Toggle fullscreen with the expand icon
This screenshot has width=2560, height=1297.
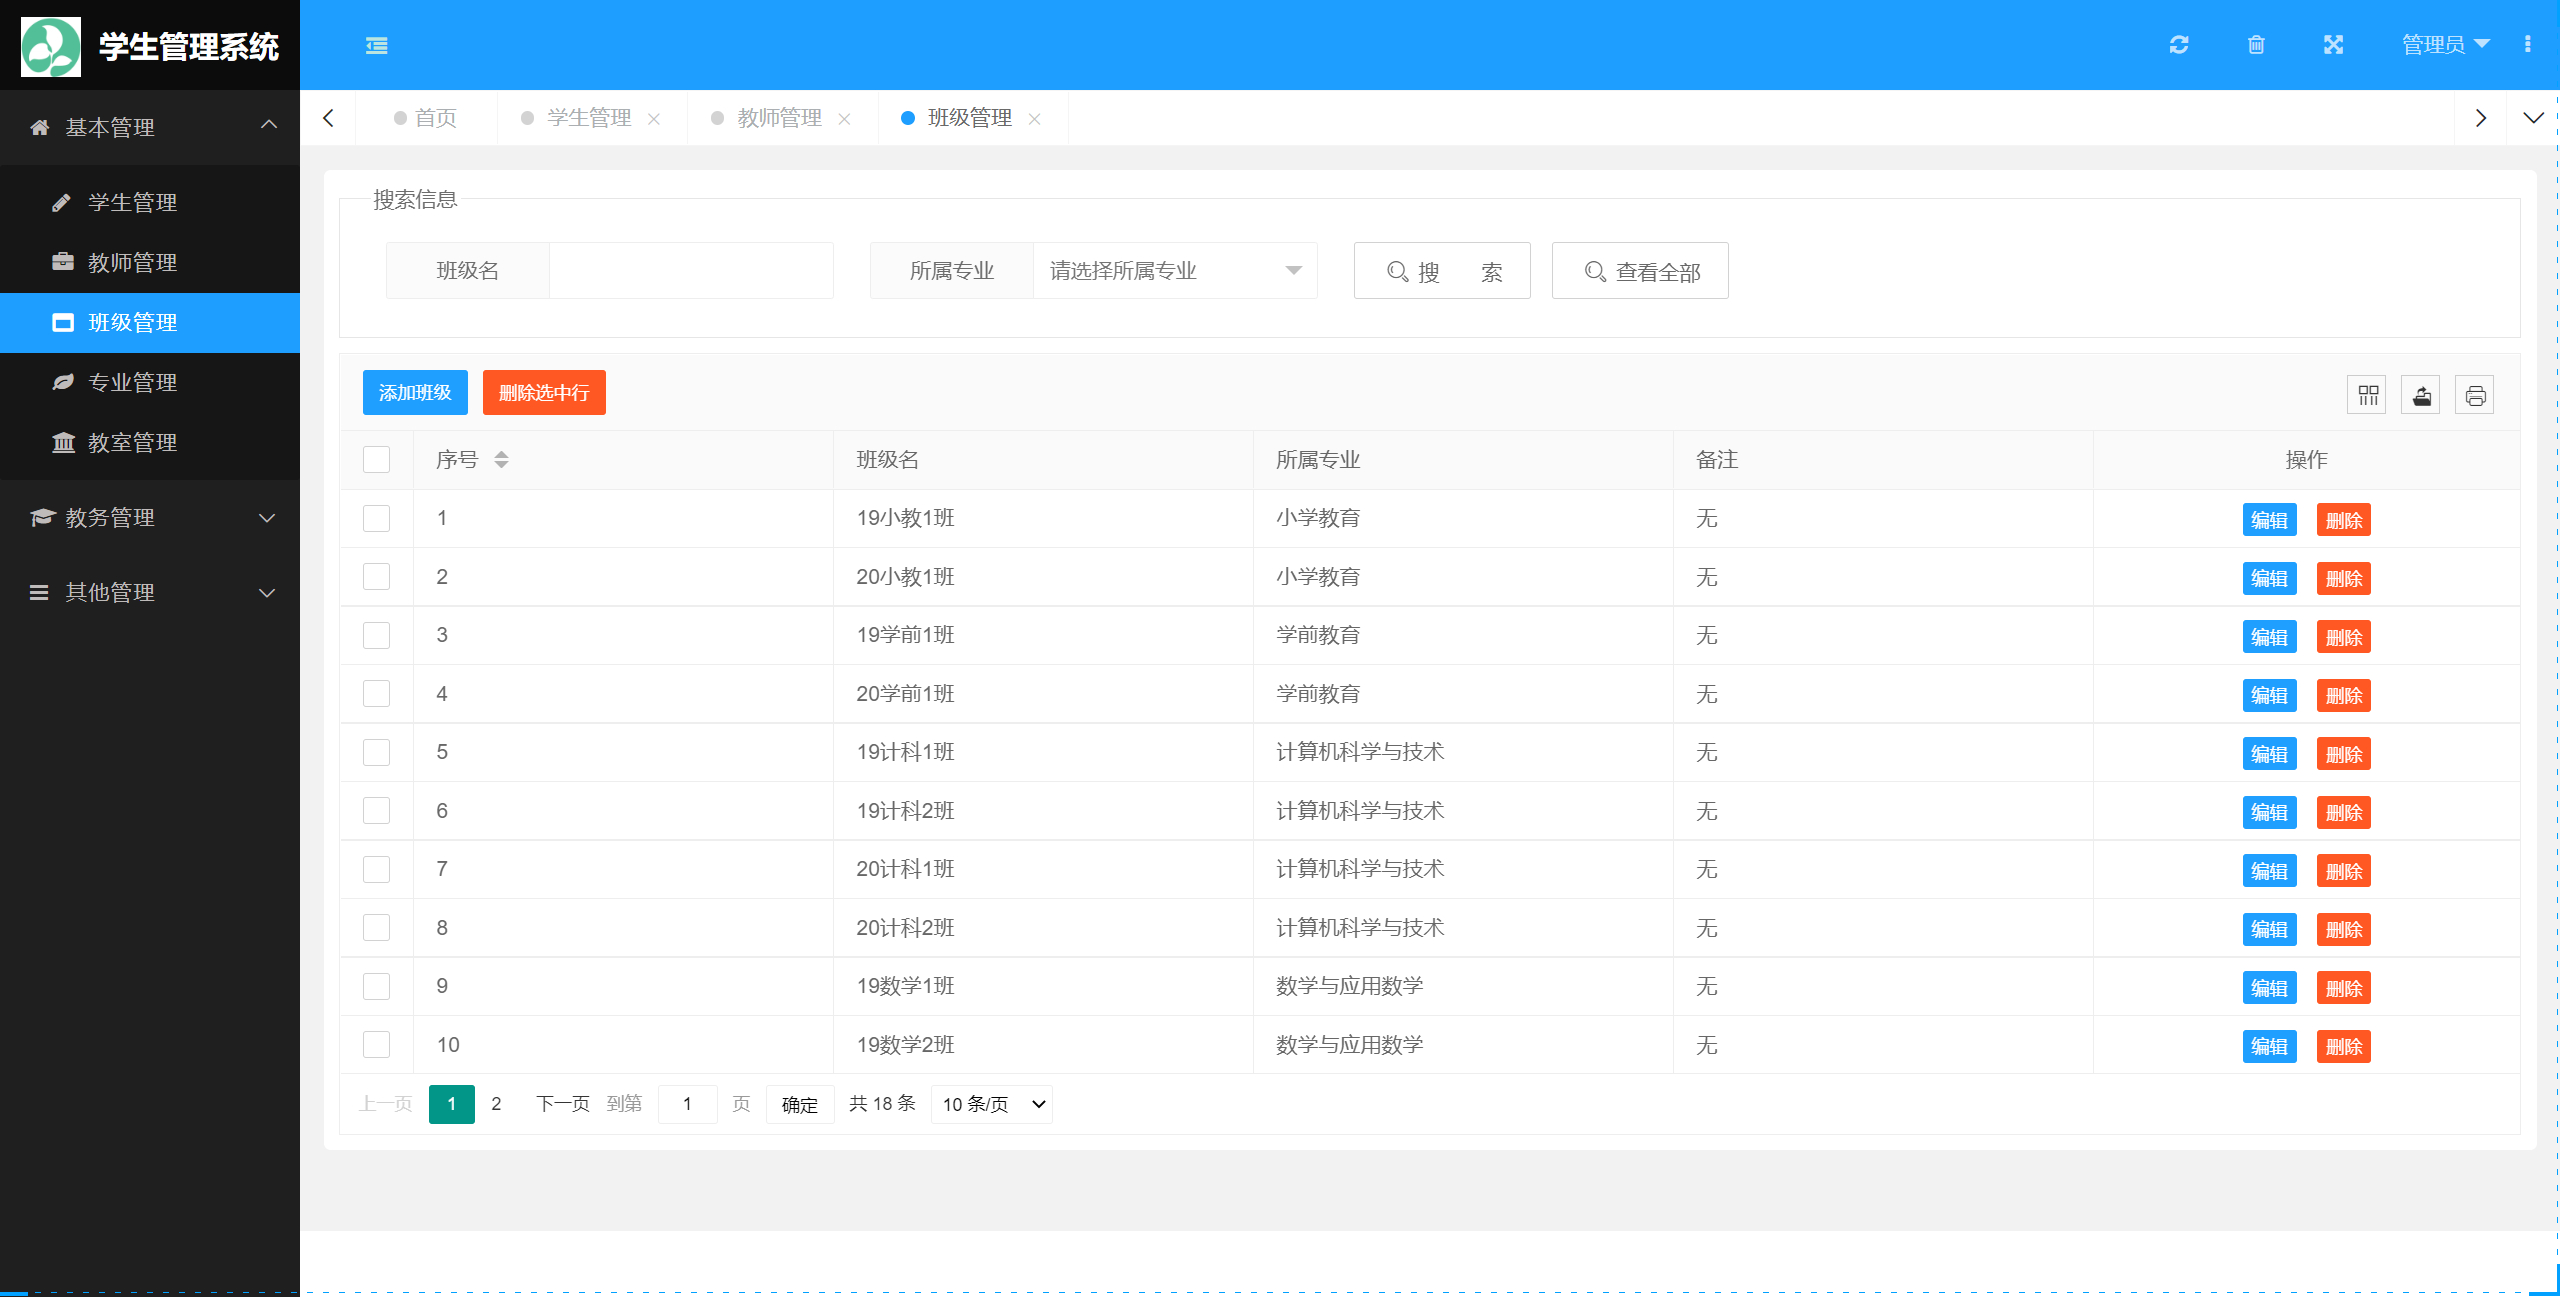2333,45
